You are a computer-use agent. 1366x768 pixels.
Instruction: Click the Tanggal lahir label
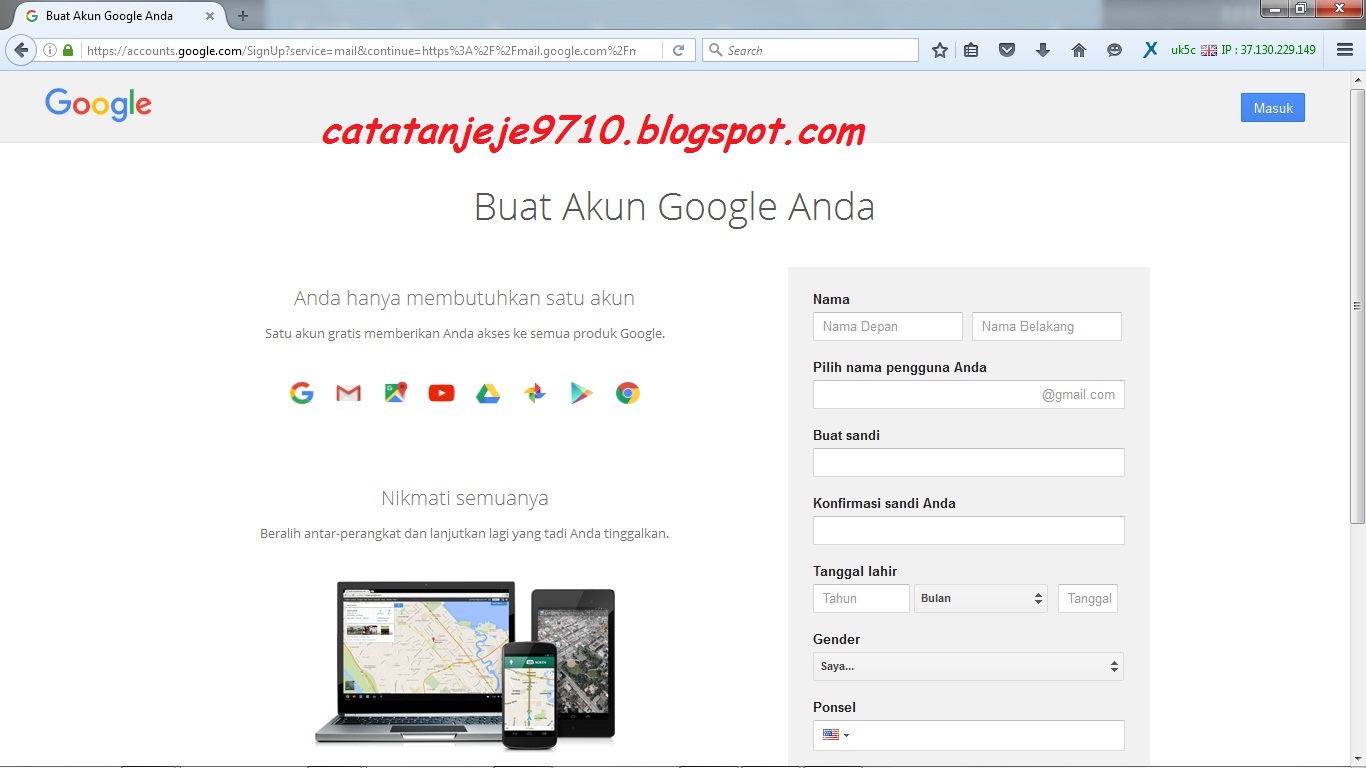(855, 571)
